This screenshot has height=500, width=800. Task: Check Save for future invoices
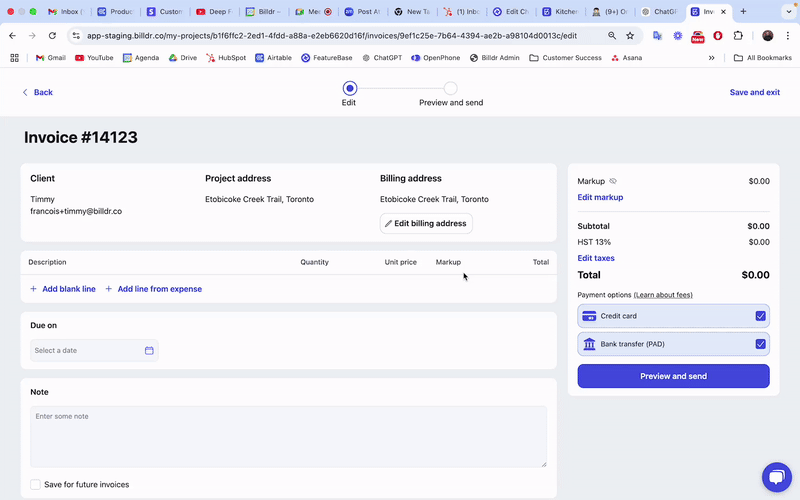point(36,484)
